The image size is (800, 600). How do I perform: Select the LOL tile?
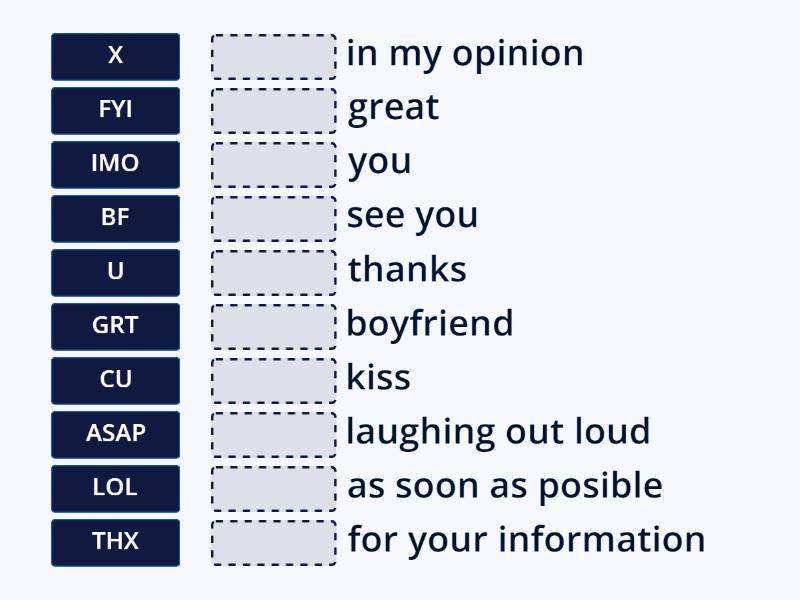(115, 488)
